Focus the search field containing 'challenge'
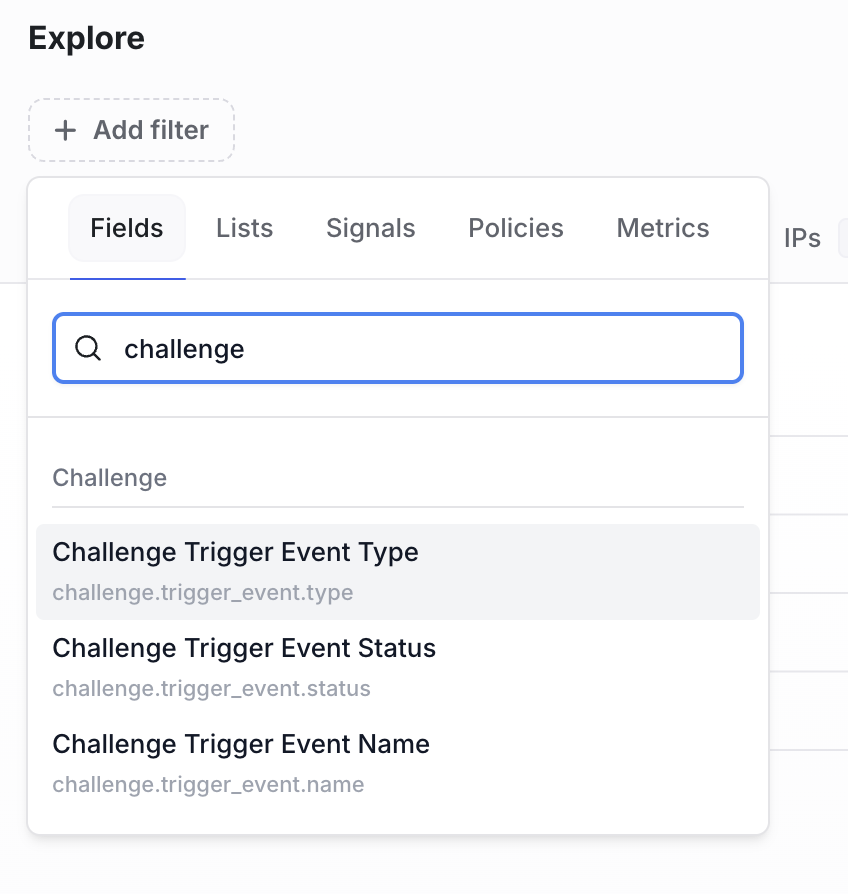The width and height of the screenshot is (848, 894). (x=398, y=348)
